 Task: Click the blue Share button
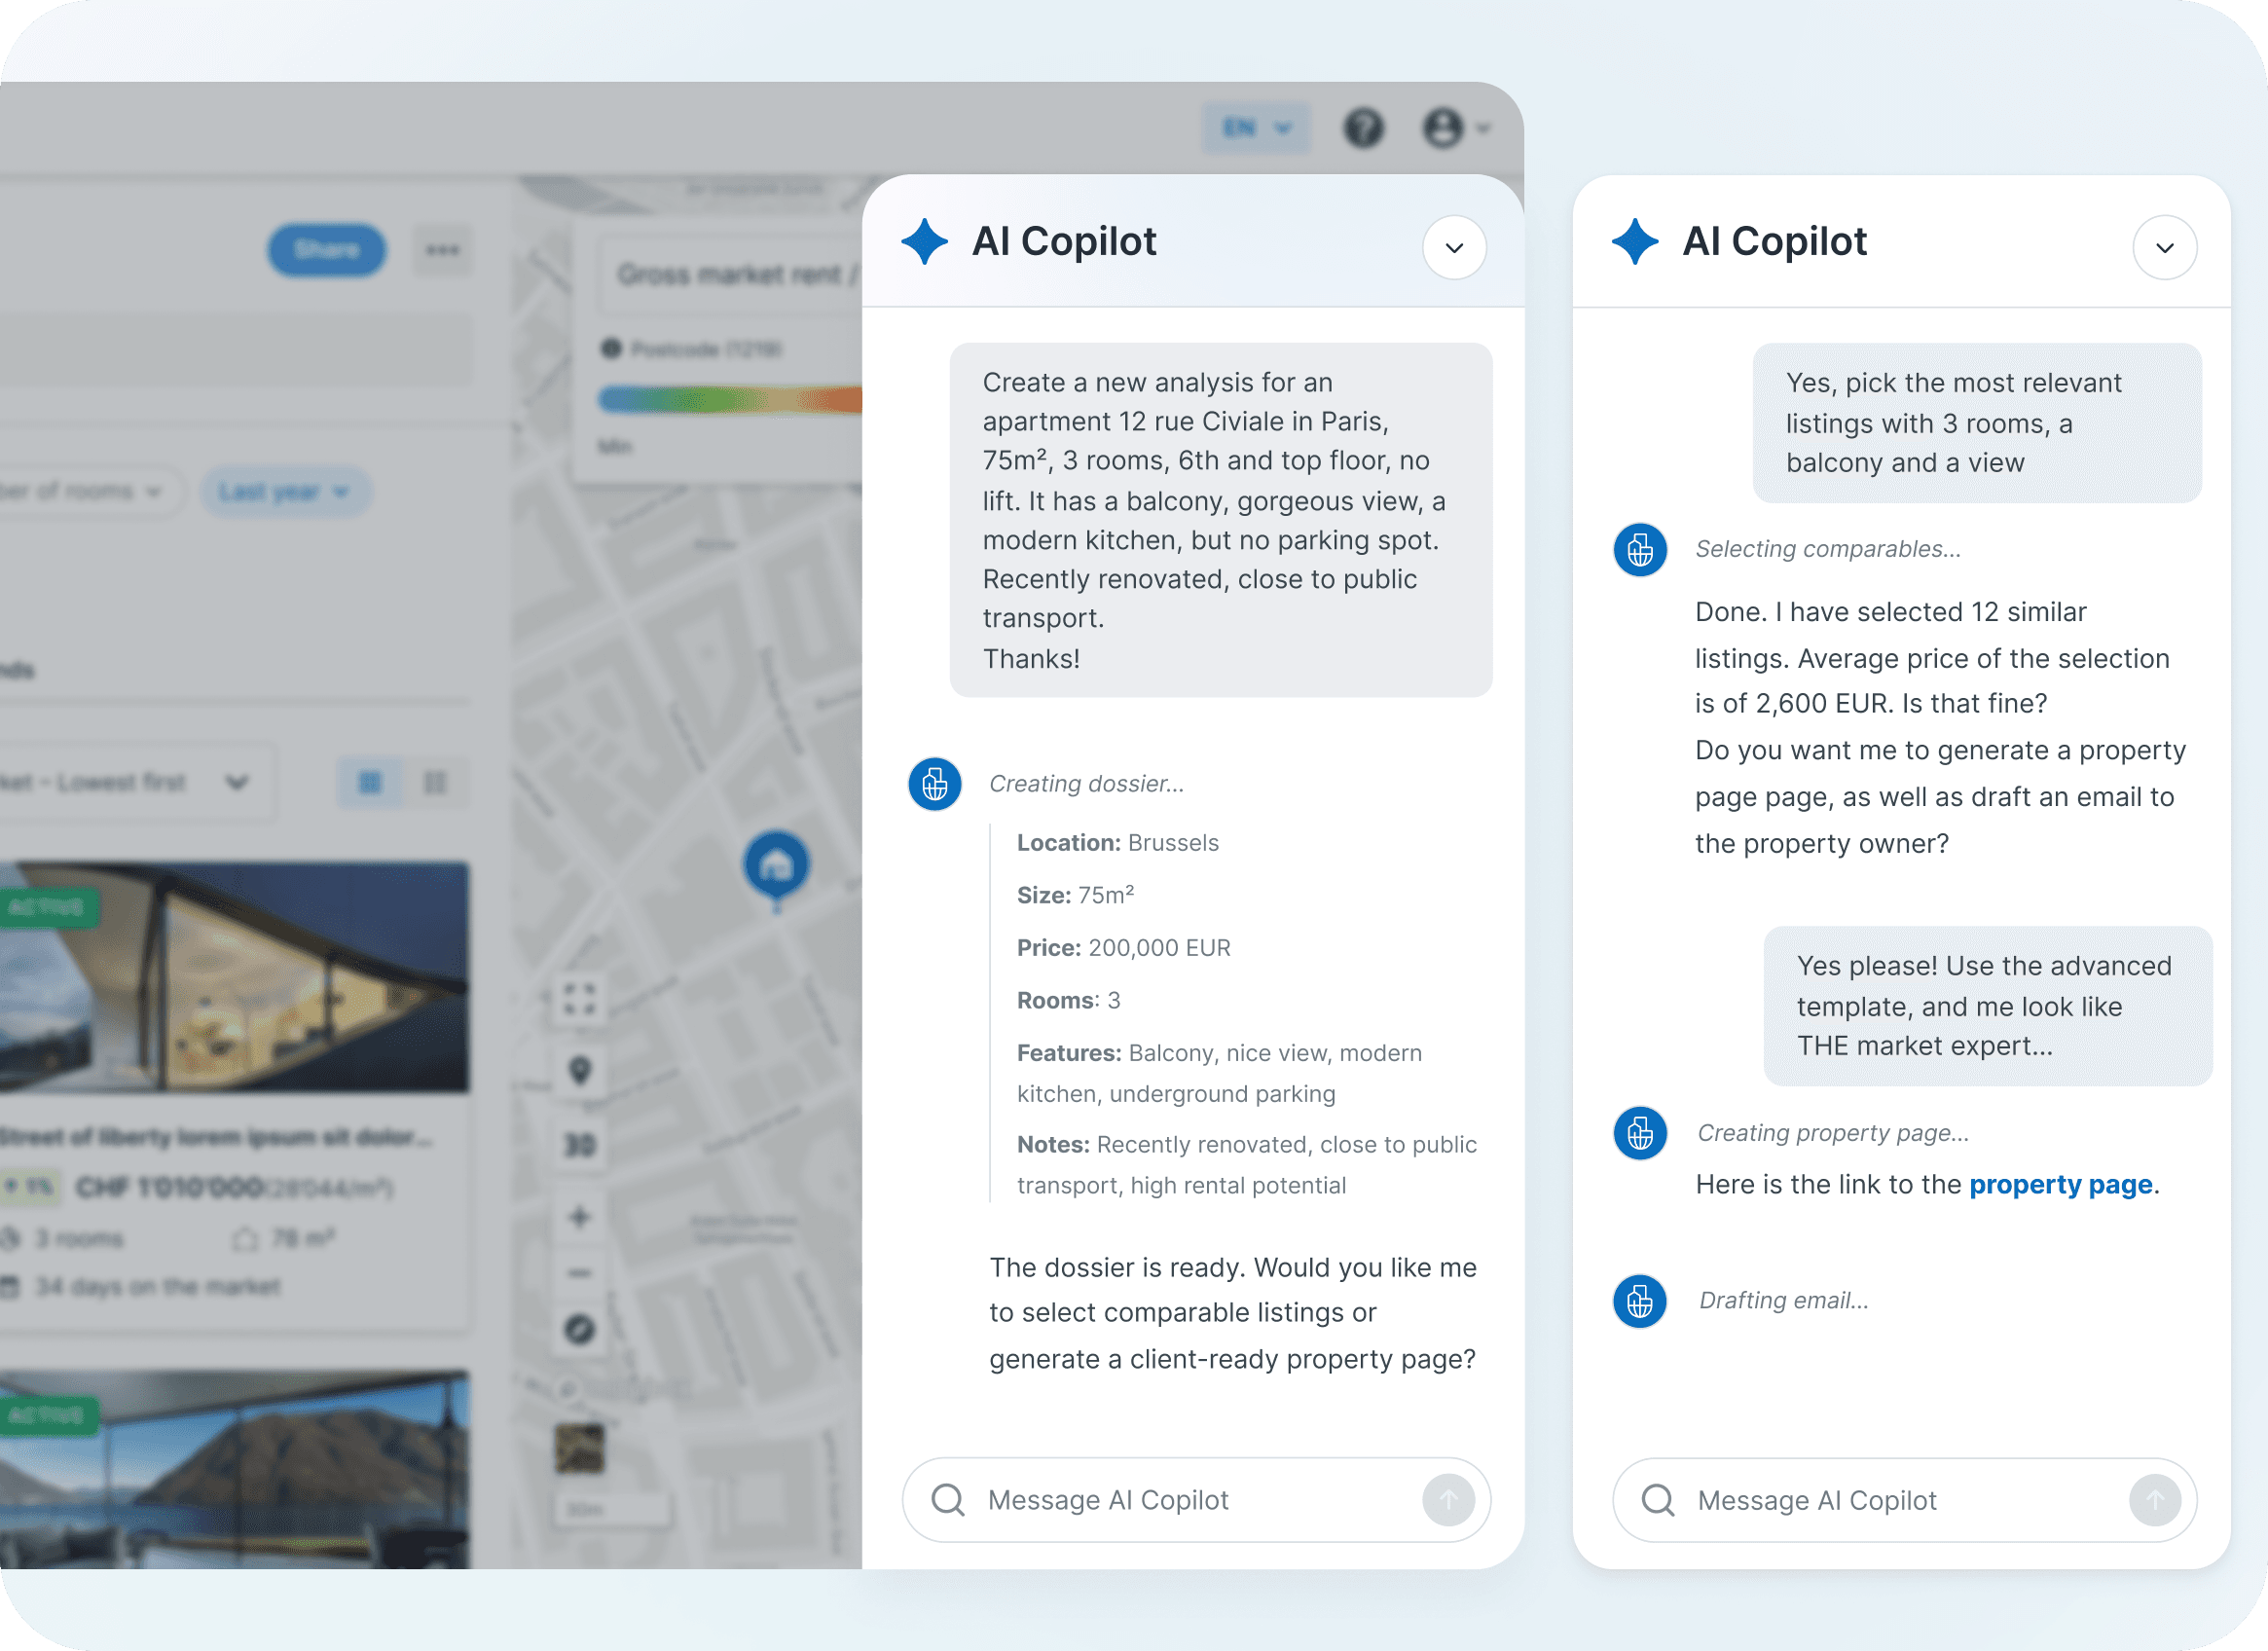point(326,249)
